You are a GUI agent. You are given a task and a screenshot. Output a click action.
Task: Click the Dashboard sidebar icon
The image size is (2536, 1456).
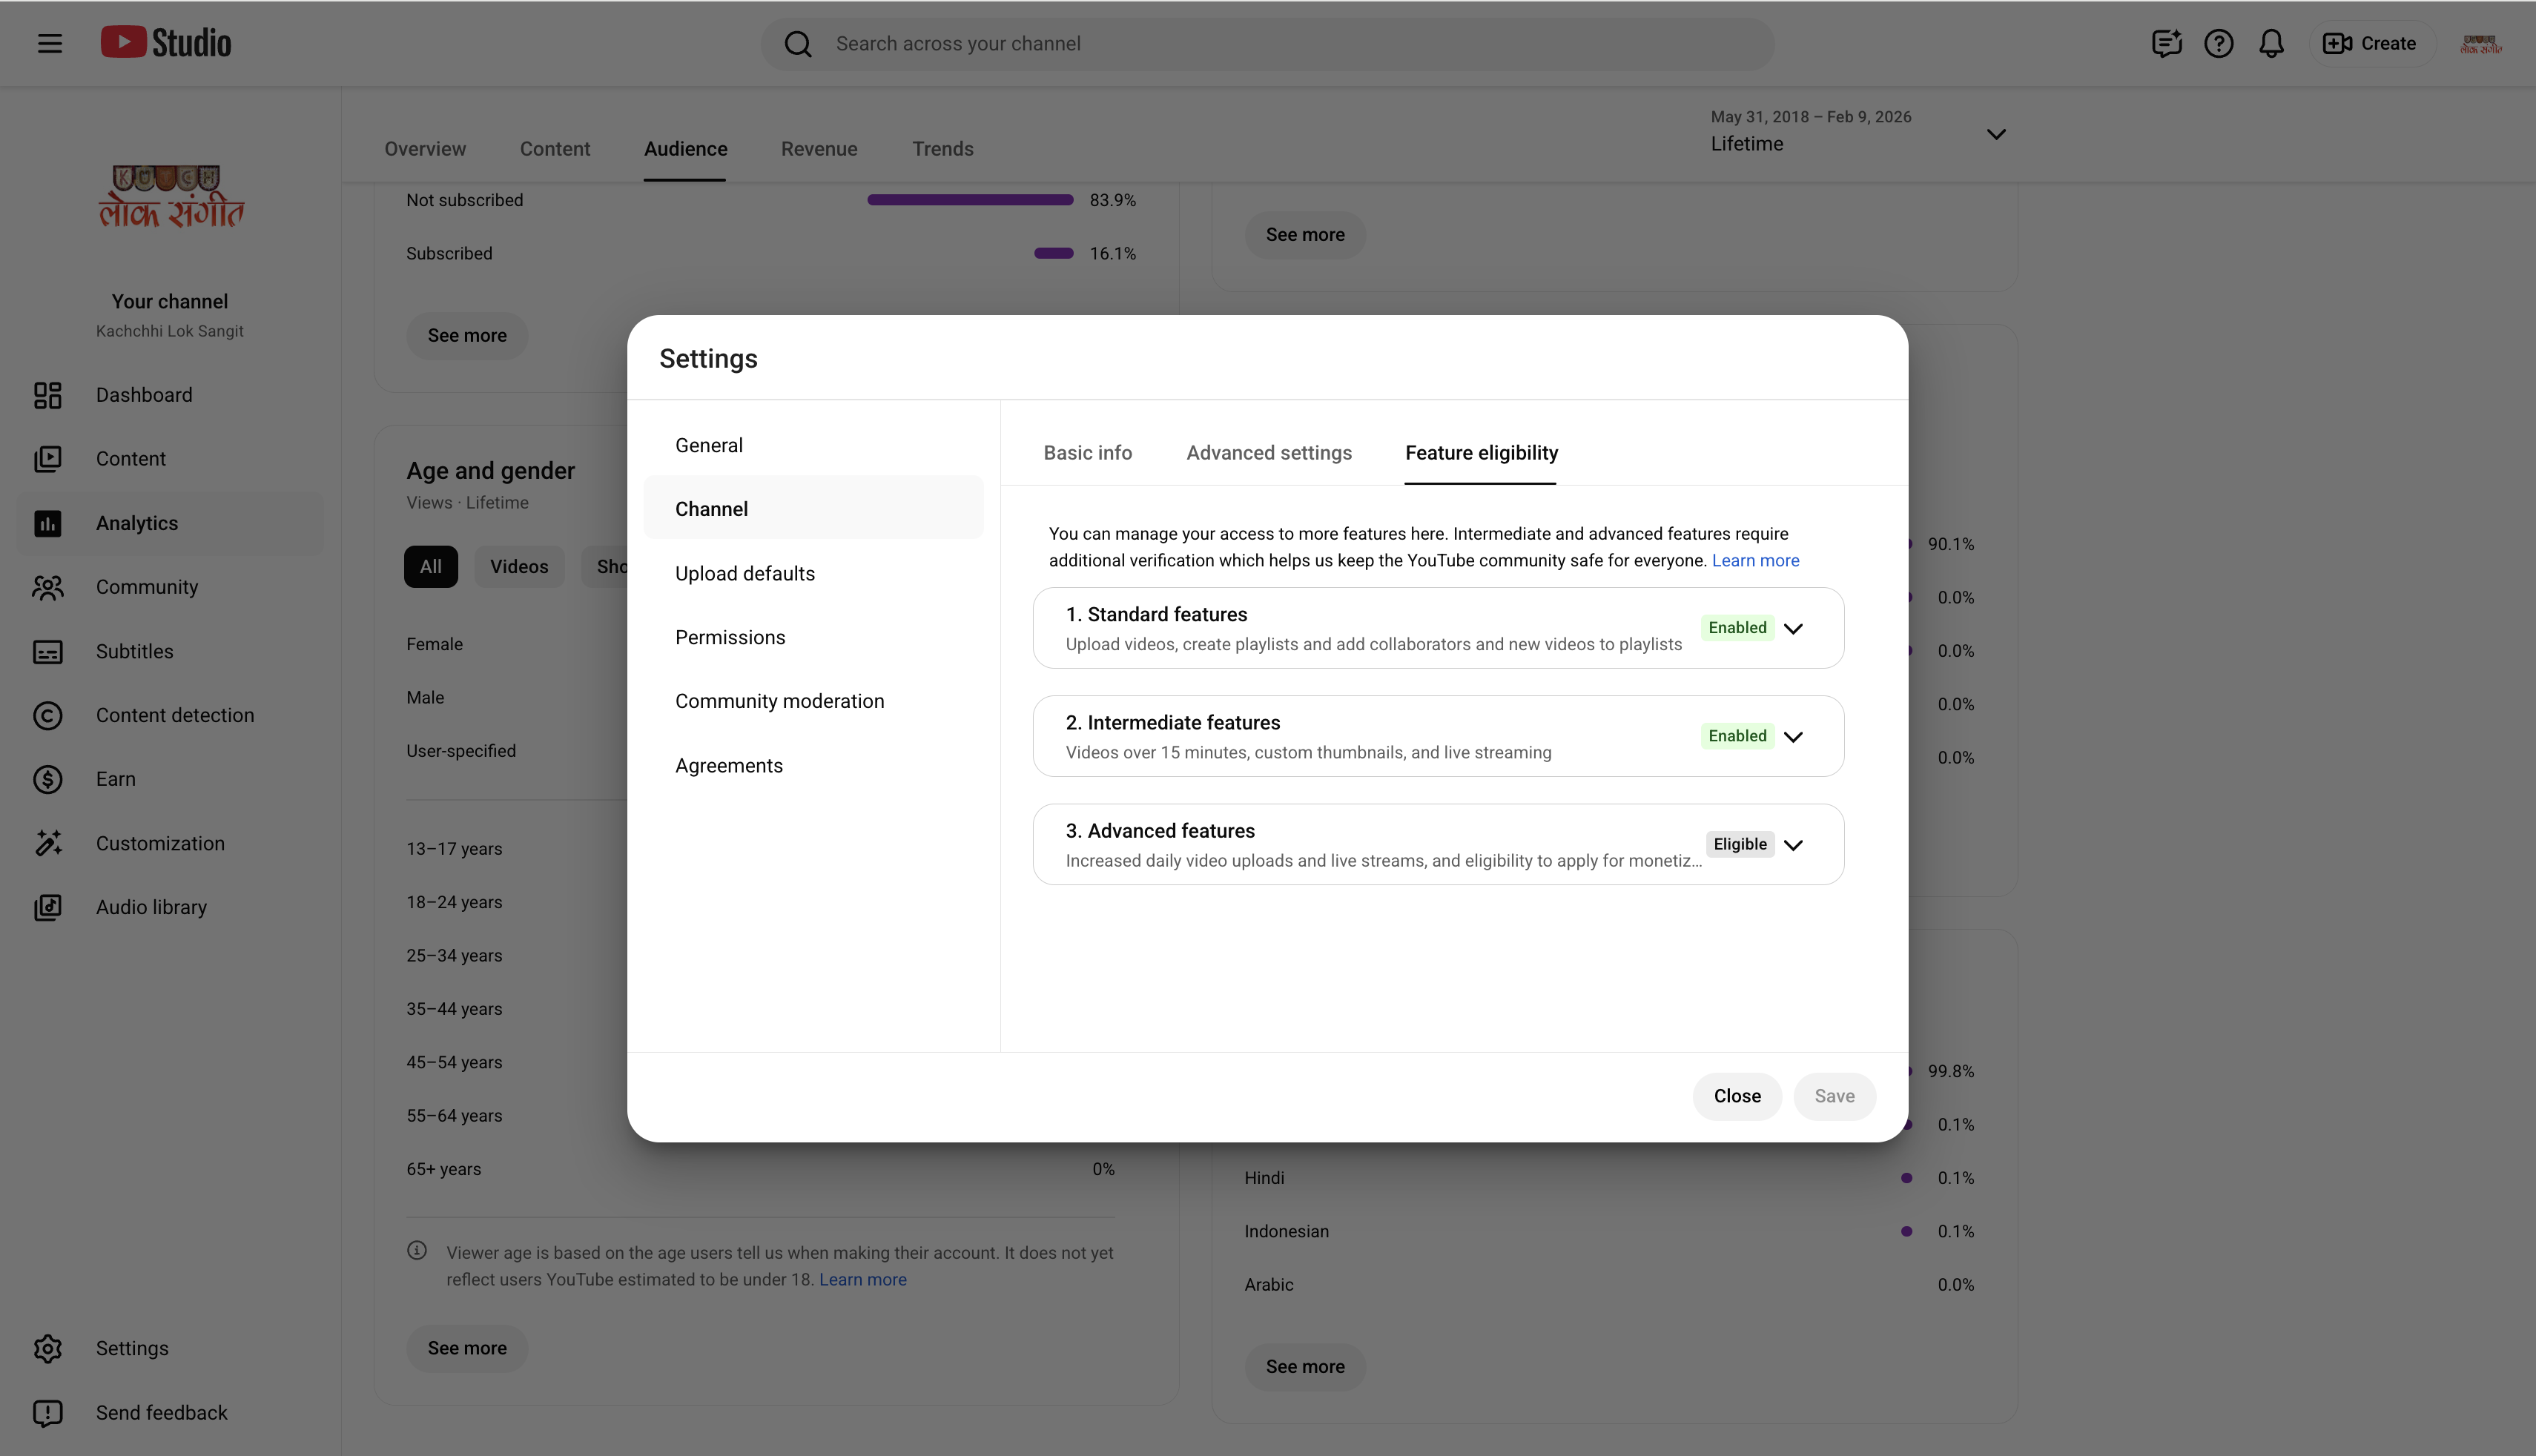click(x=48, y=395)
